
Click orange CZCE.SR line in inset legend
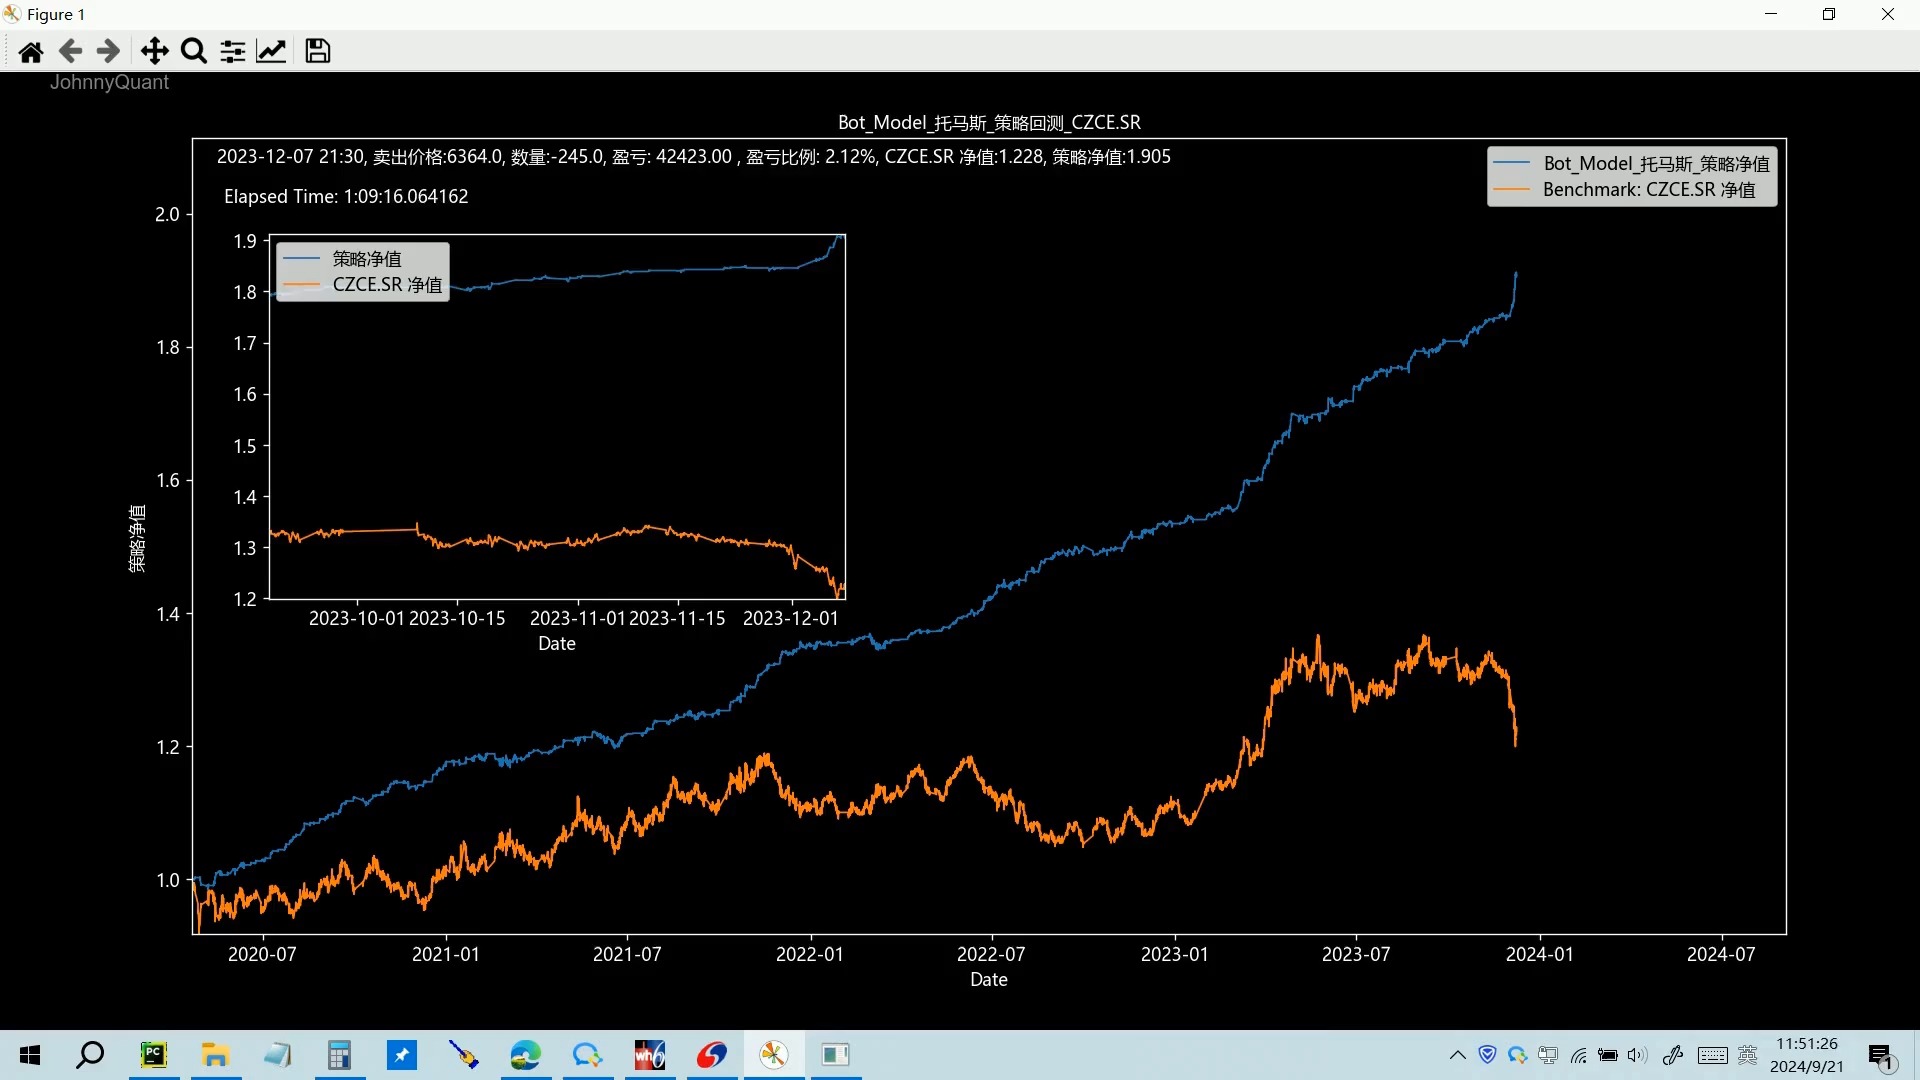click(301, 285)
